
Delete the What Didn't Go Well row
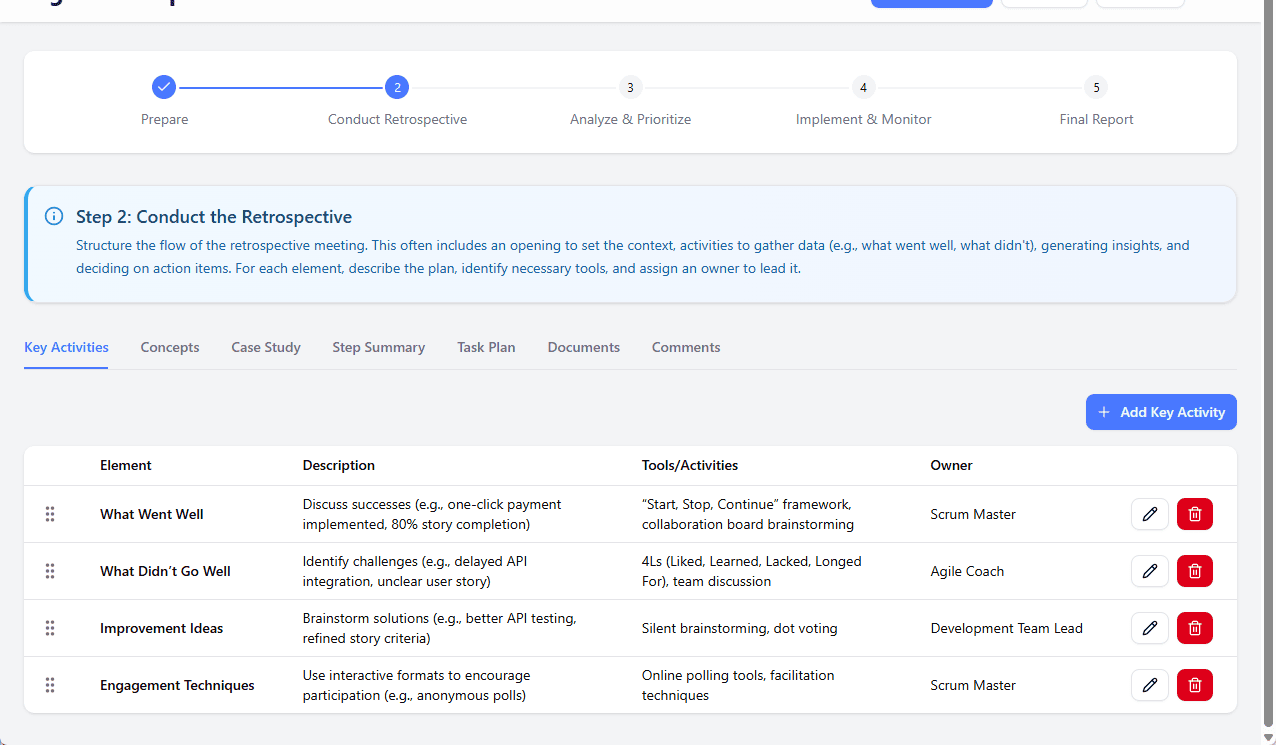coord(1194,571)
